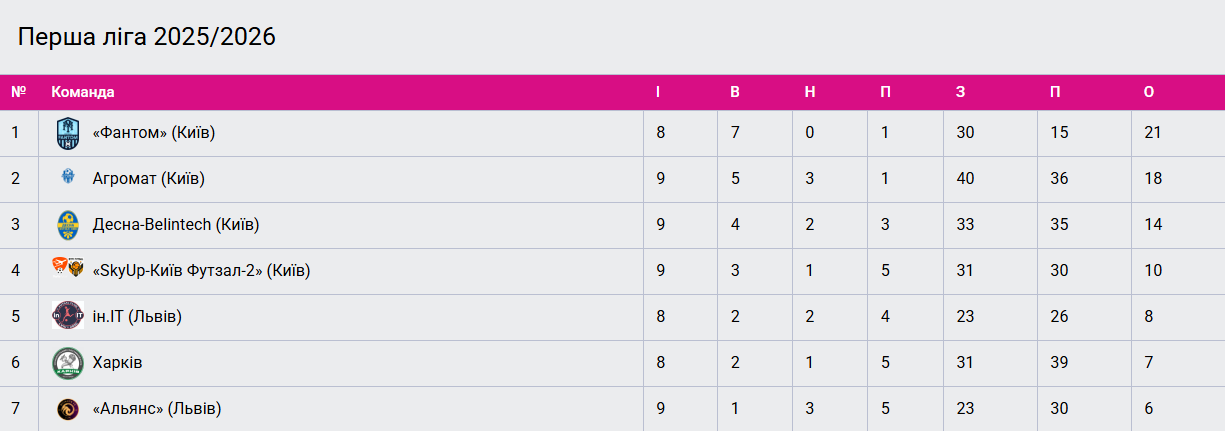Click the «Альянс» (Львів) team logo
Viewport: 1225px width, 431px height.
[67, 408]
